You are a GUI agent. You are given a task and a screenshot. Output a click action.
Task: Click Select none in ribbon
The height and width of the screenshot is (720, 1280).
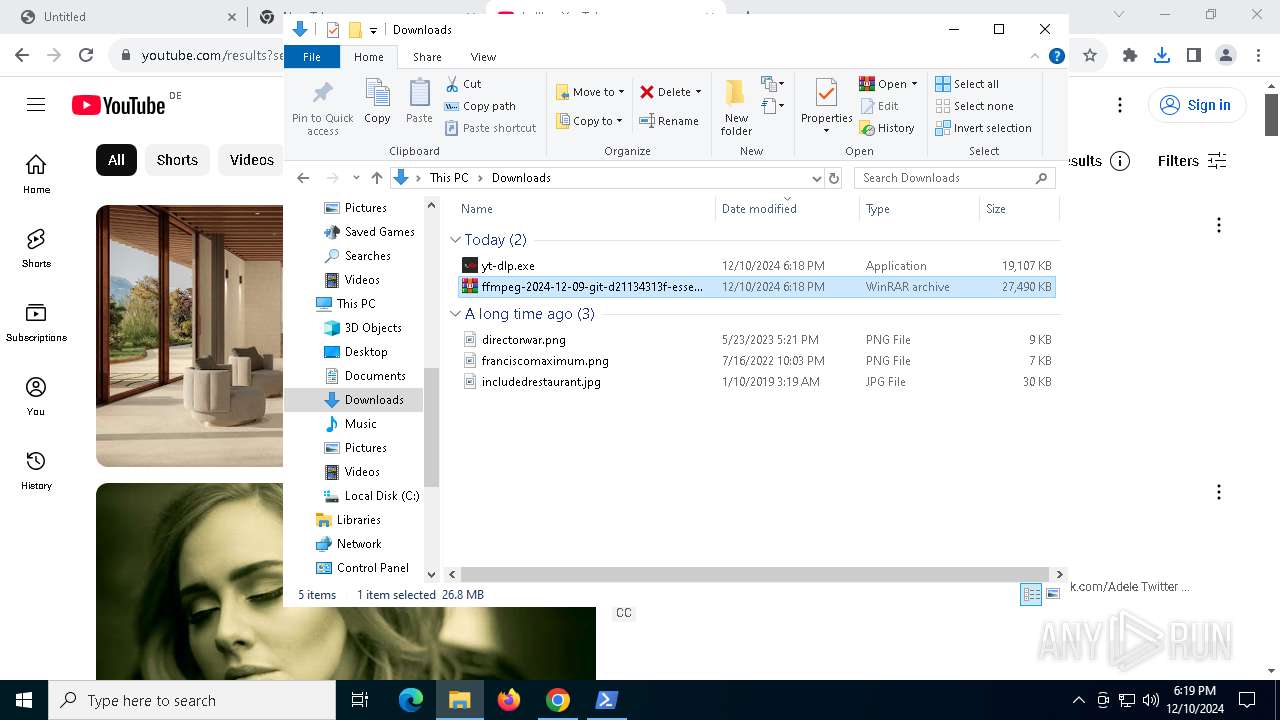(974, 106)
